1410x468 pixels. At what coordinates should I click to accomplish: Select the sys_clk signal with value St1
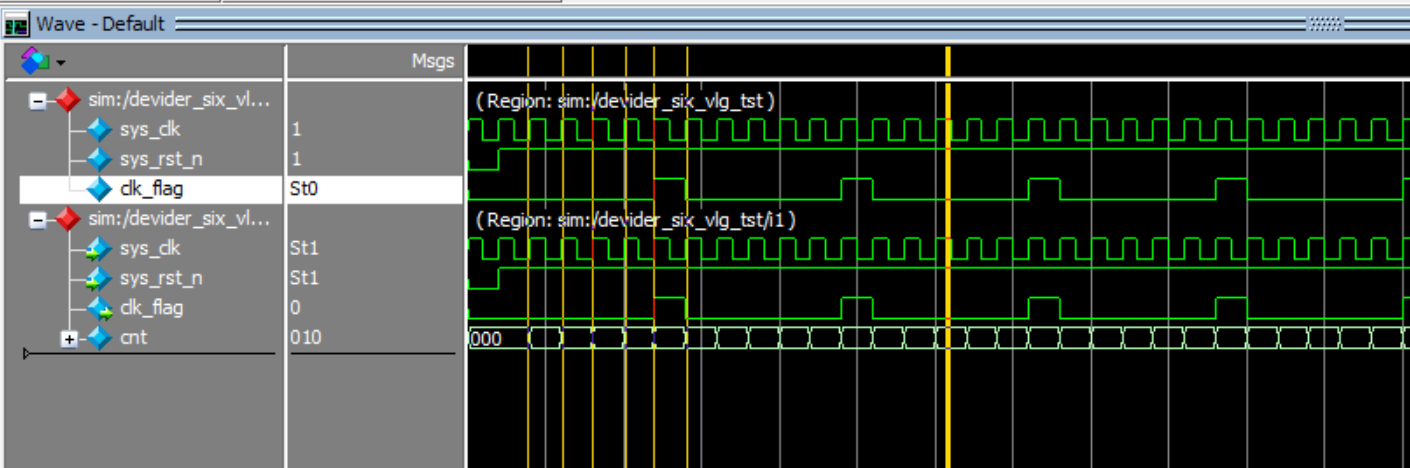150,249
